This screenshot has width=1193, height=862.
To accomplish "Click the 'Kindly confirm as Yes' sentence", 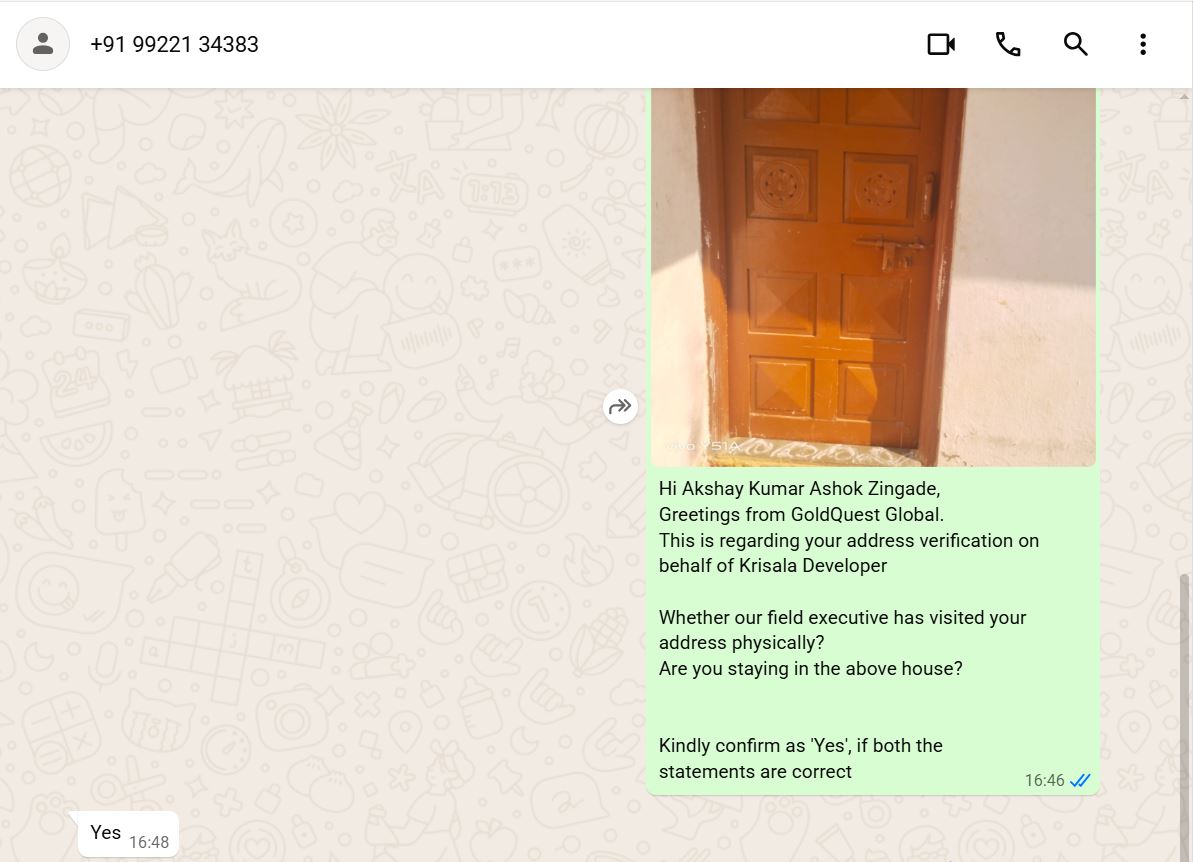I will (800, 759).
